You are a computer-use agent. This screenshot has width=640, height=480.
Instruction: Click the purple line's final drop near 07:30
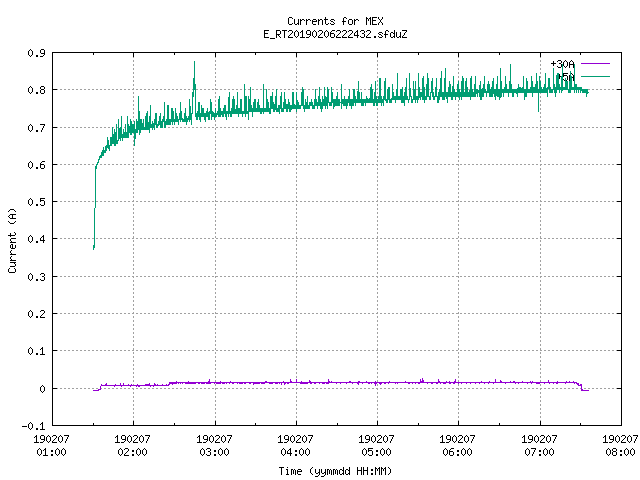coord(581,387)
